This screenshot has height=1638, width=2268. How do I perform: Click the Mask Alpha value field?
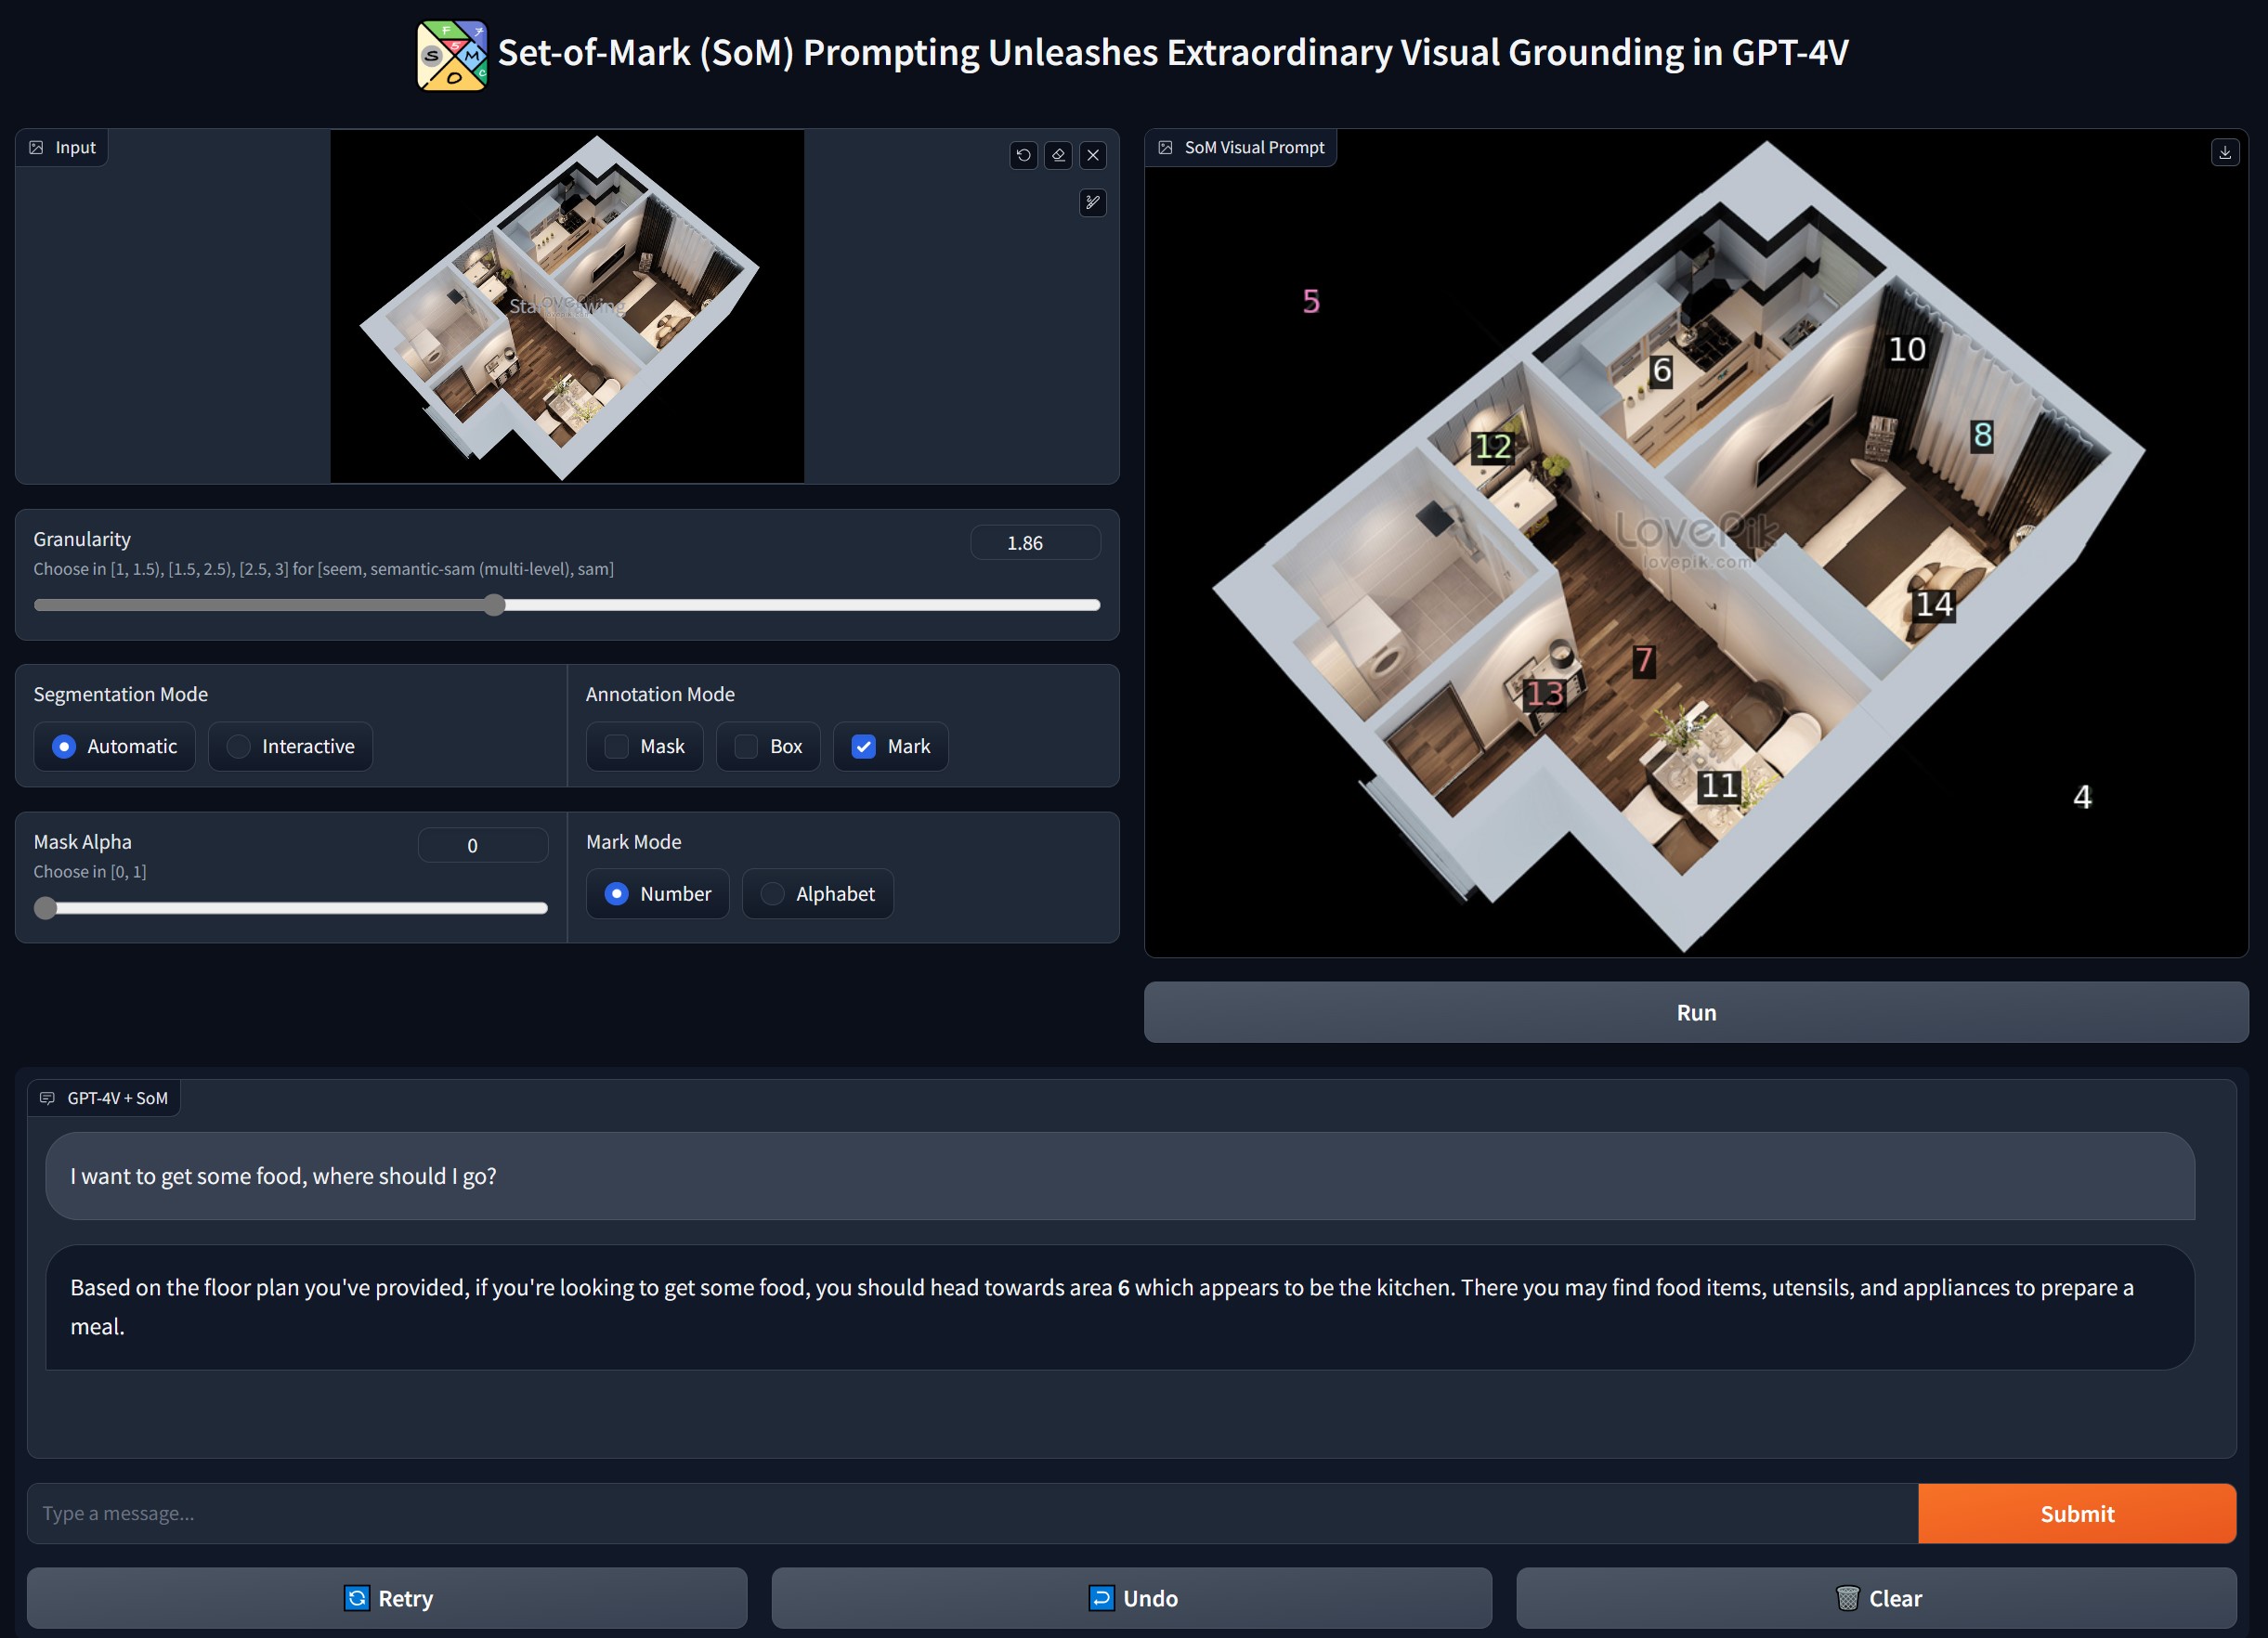click(x=482, y=845)
